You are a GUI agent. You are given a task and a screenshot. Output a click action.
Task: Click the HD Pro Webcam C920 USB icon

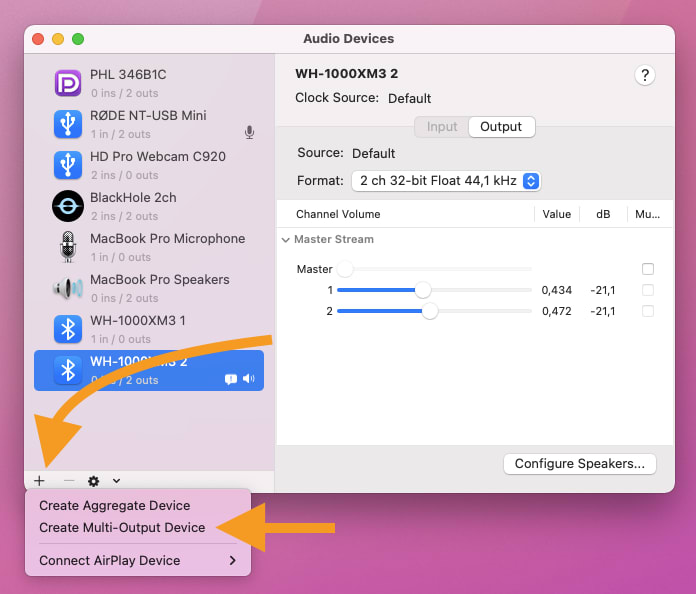pyautogui.click(x=67, y=165)
